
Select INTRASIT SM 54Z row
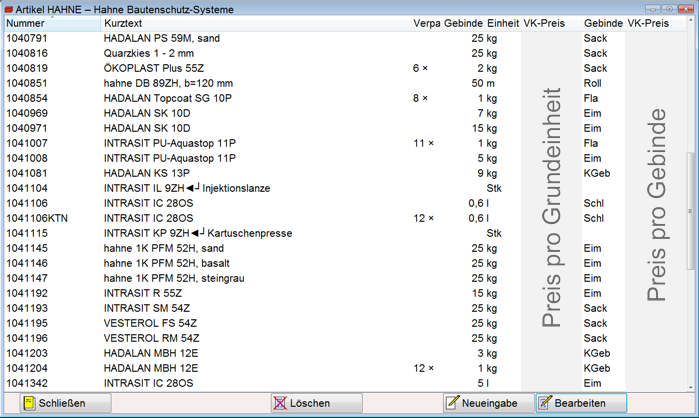pos(345,308)
